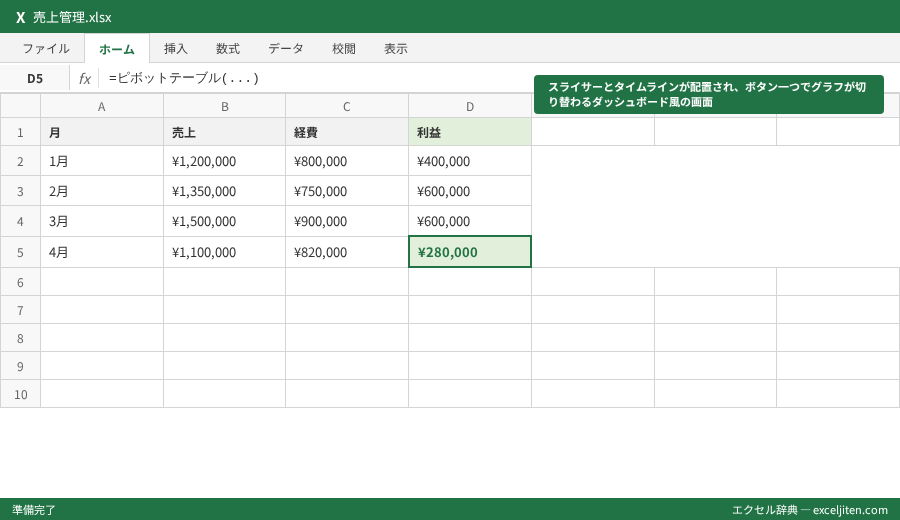
Task: Click the 月 header cell
Action: (x=102, y=132)
